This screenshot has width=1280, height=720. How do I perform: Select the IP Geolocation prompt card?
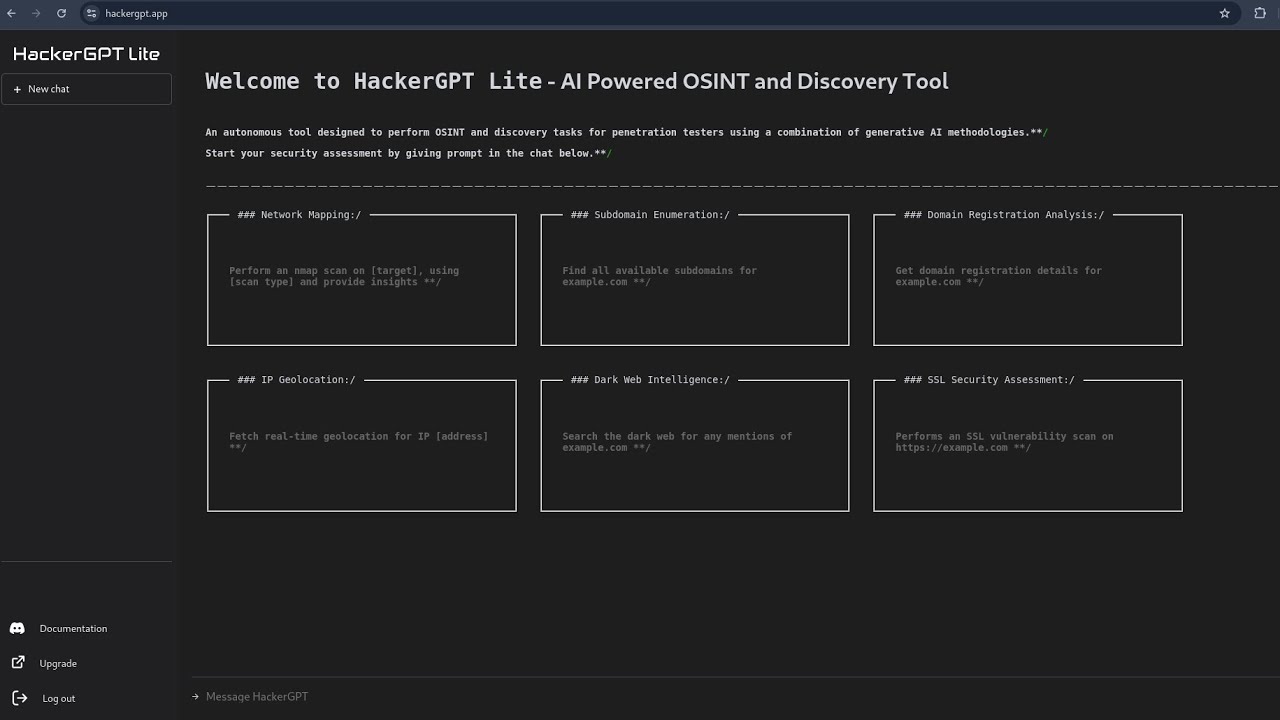(x=362, y=445)
